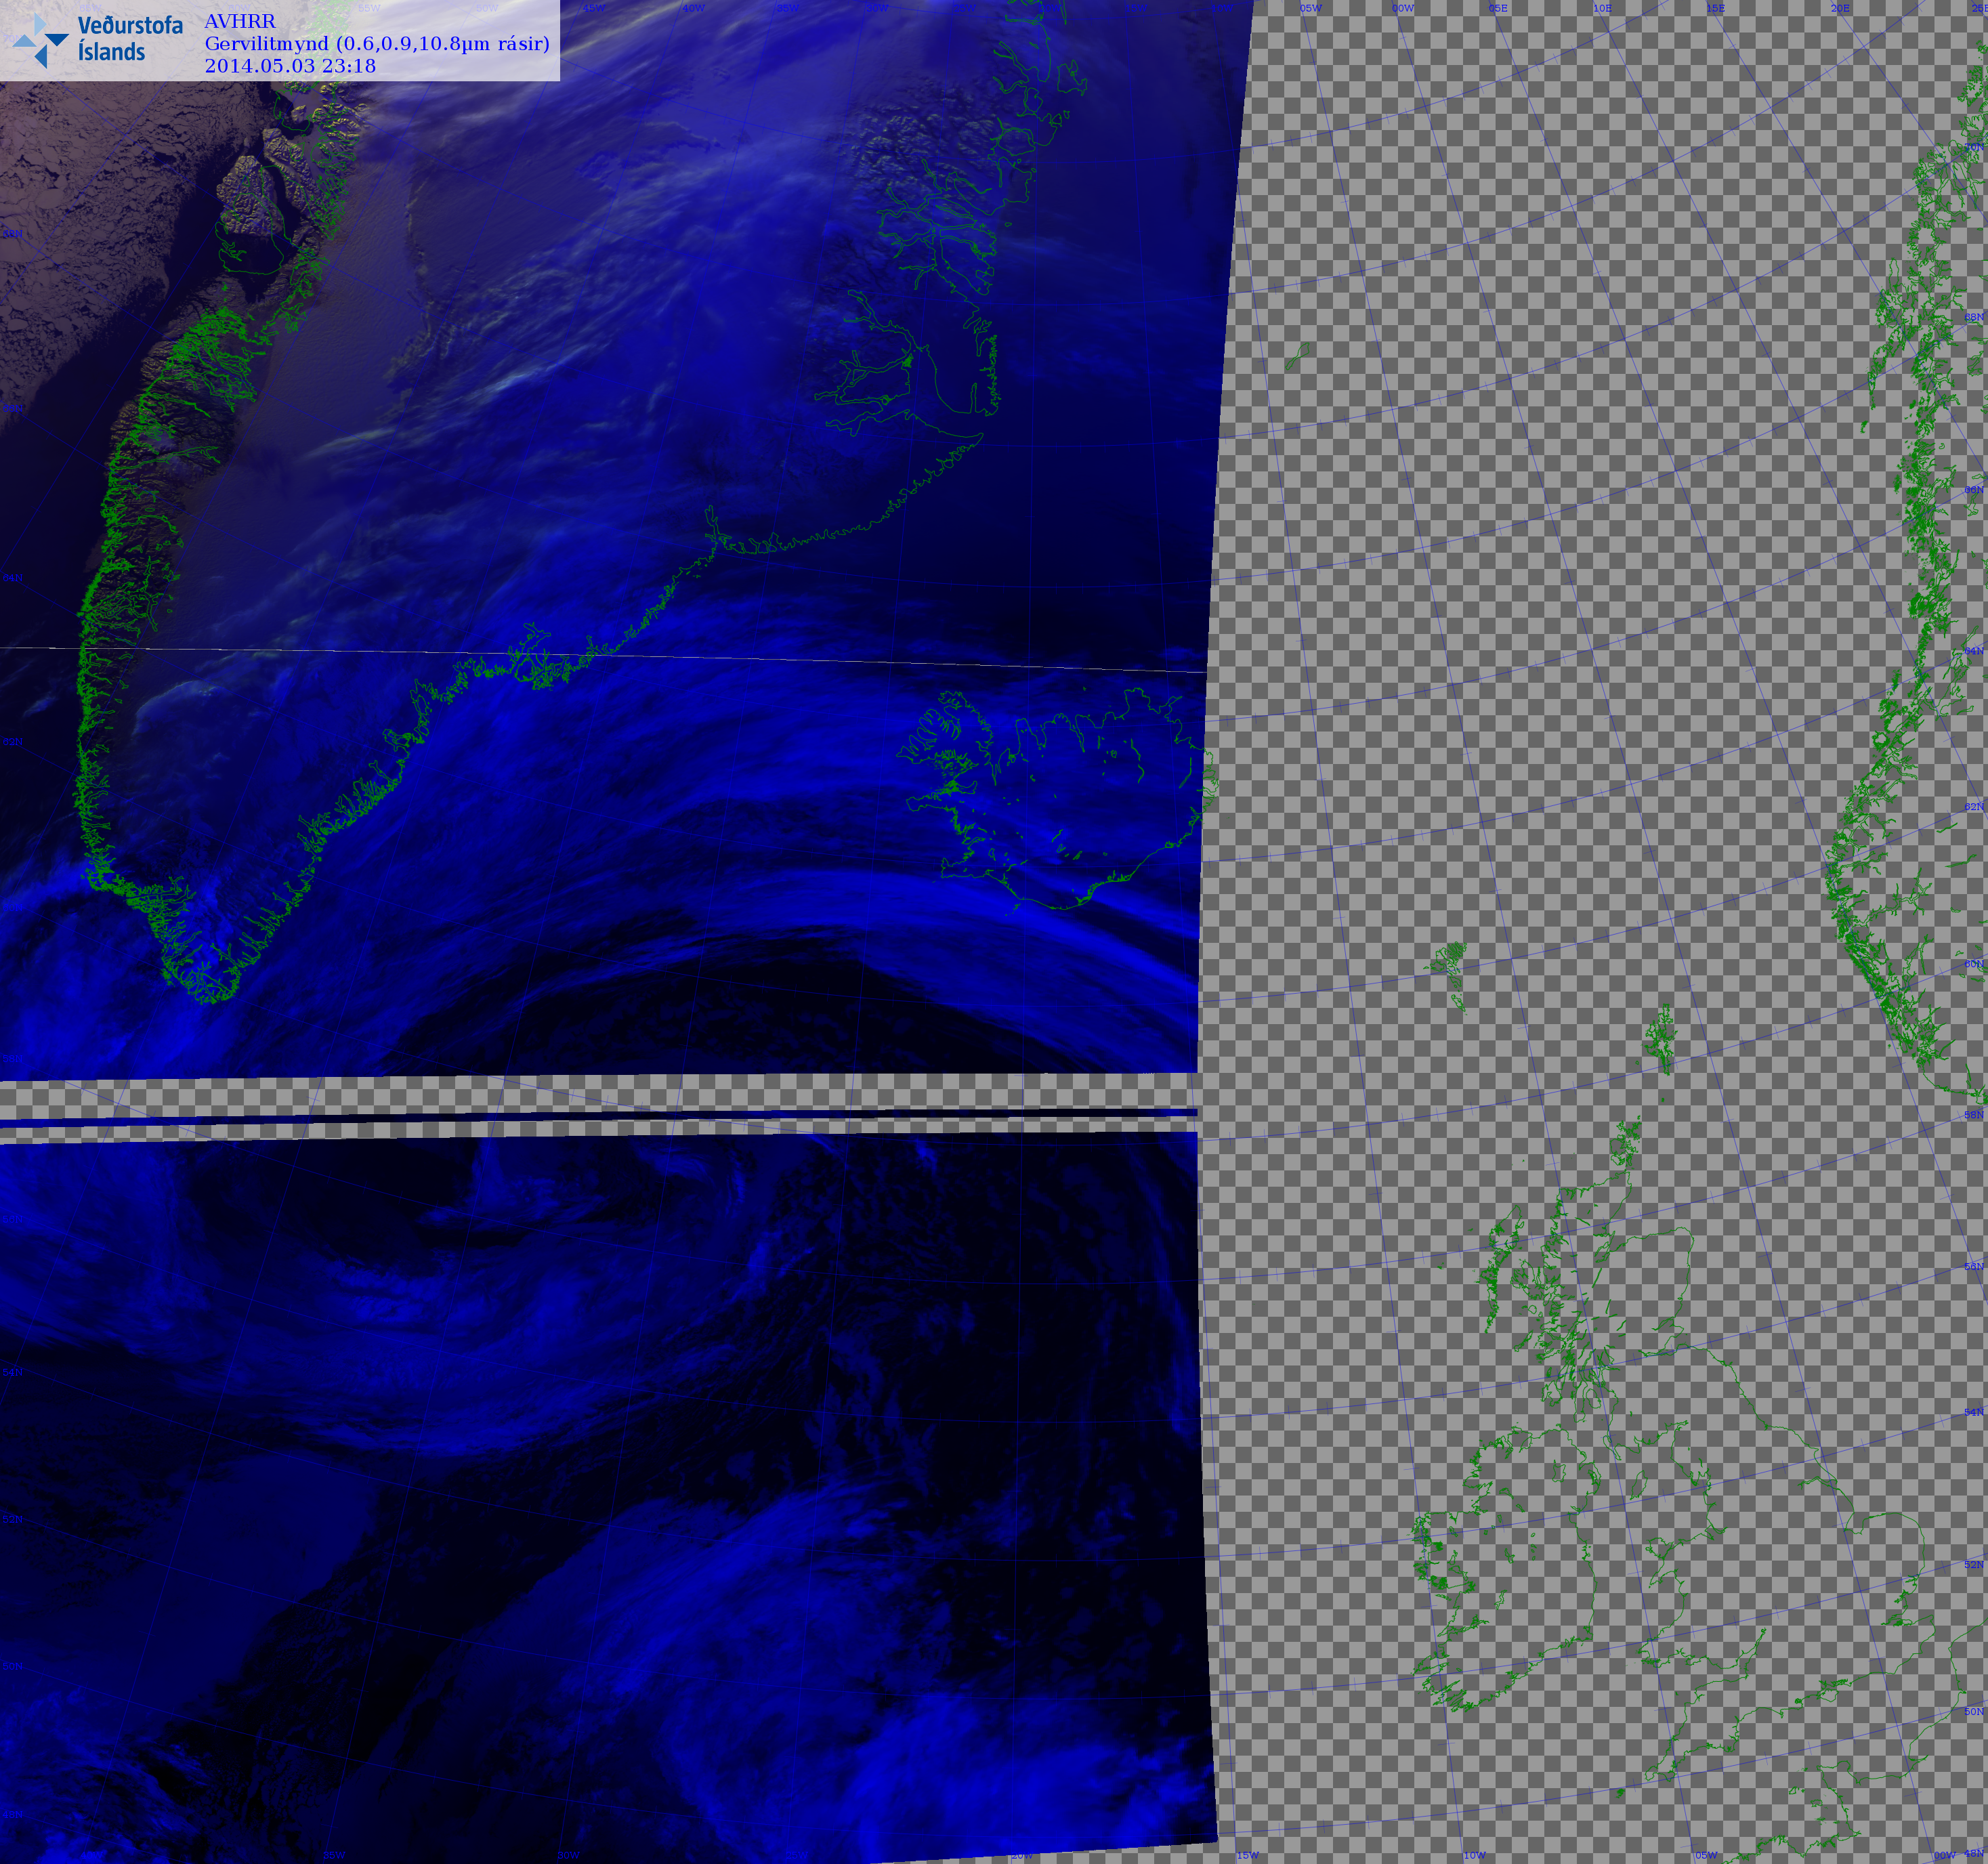This screenshot has height=1864, width=1988.
Task: Click the 05E longitude label at top
Action: 1498,8
